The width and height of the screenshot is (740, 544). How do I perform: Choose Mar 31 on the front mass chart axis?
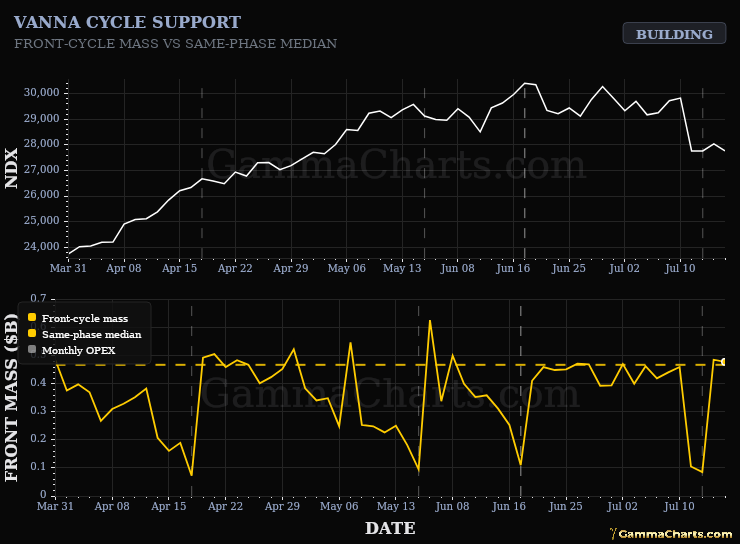pos(55,506)
